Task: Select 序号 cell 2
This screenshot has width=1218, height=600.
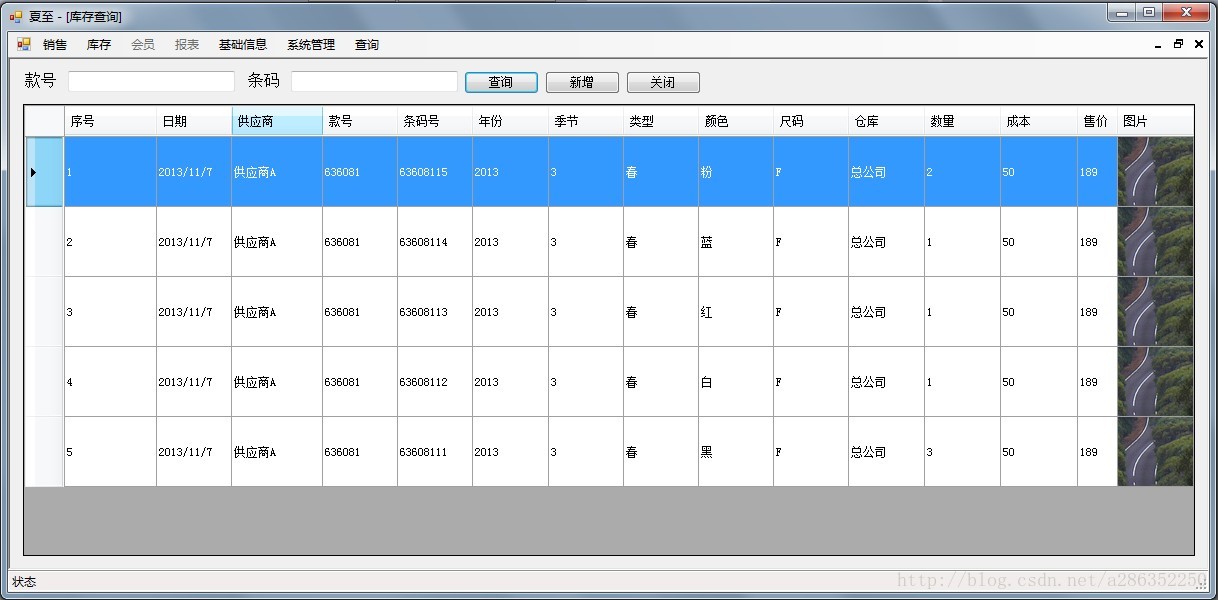Action: (x=110, y=242)
